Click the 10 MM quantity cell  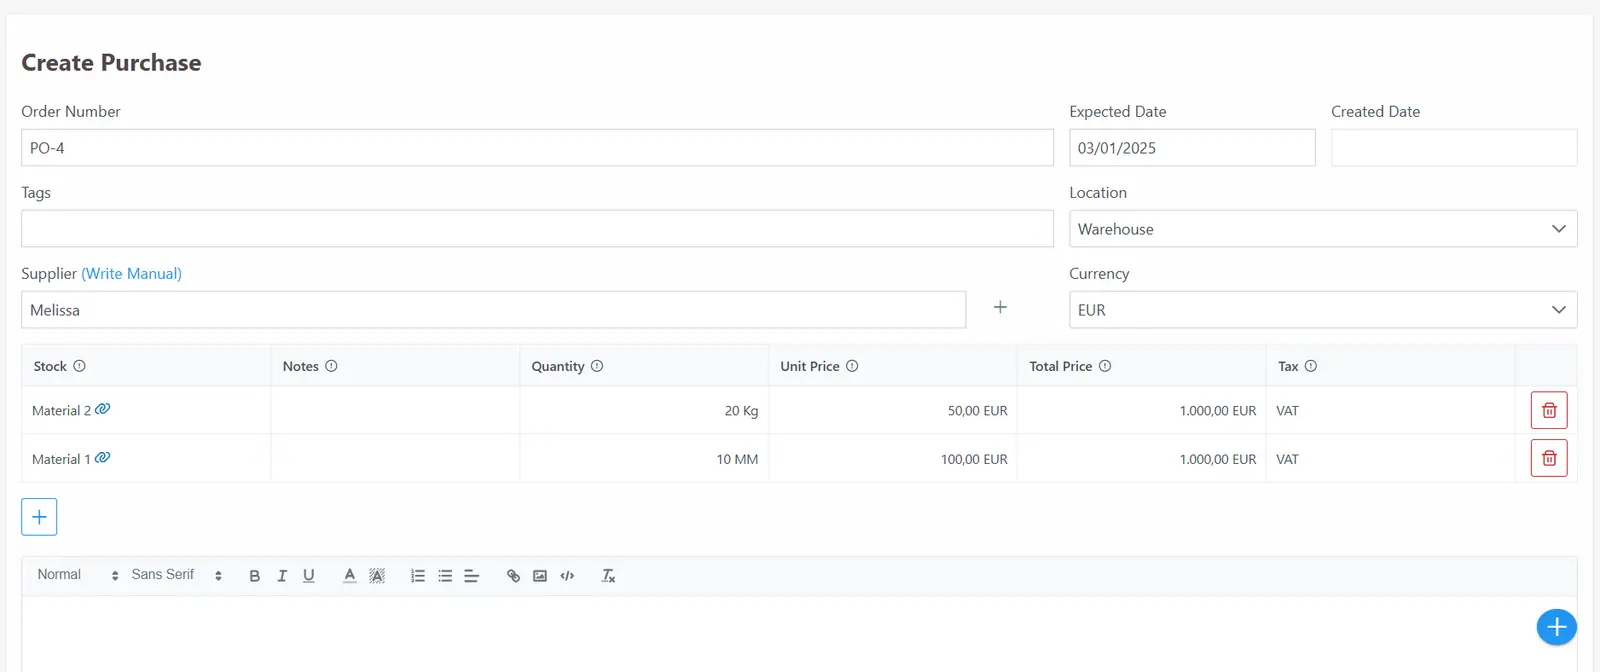pyautogui.click(x=644, y=459)
